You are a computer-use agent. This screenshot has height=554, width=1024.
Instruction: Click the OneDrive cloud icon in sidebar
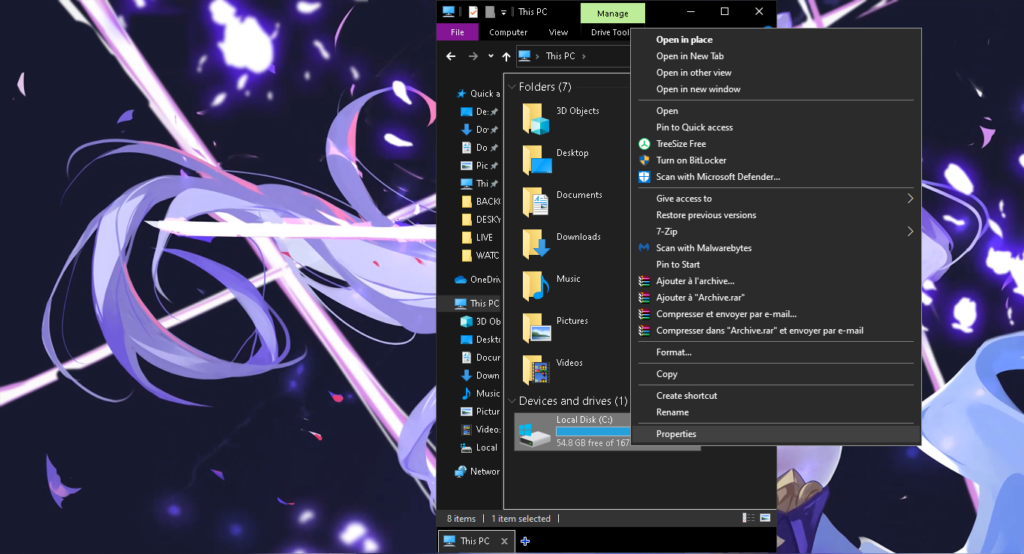click(460, 280)
